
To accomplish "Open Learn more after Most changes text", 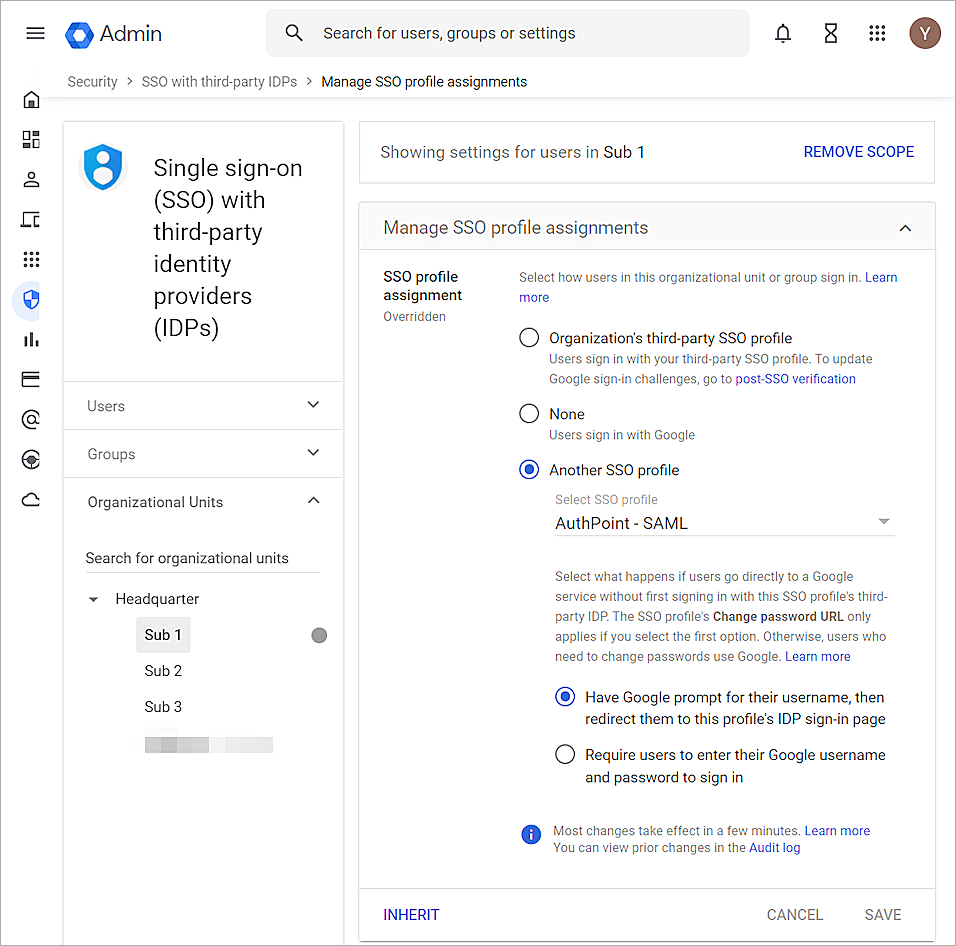I will pos(837,830).
